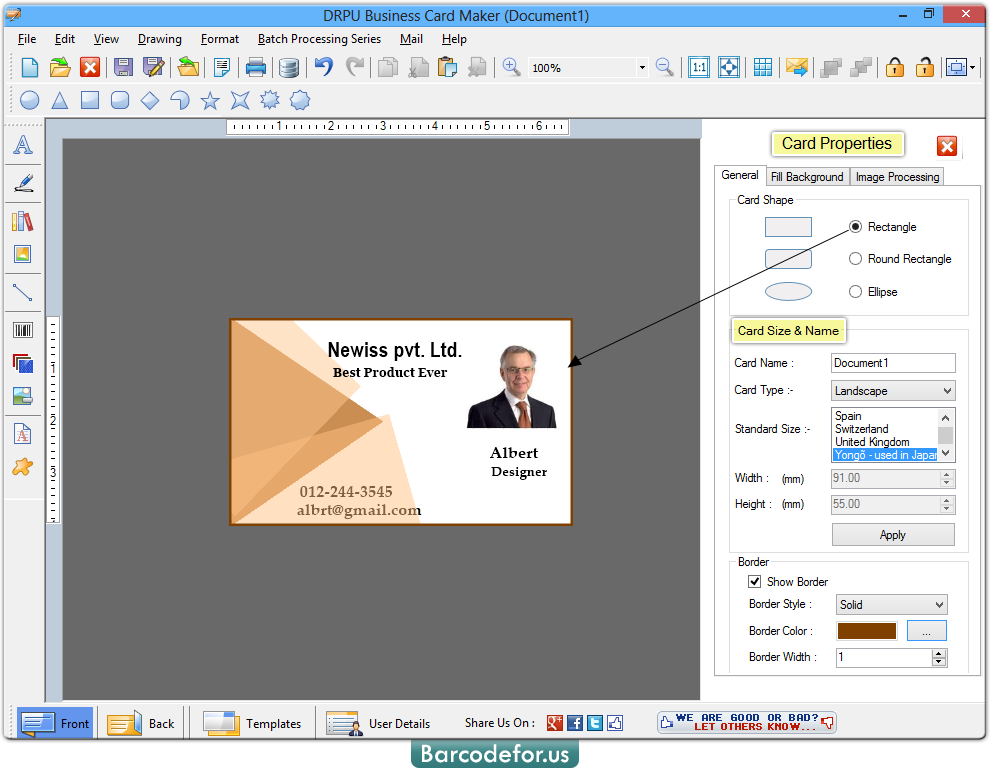990x768 pixels.
Task: Click the locked padlock icon
Action: 895,67
